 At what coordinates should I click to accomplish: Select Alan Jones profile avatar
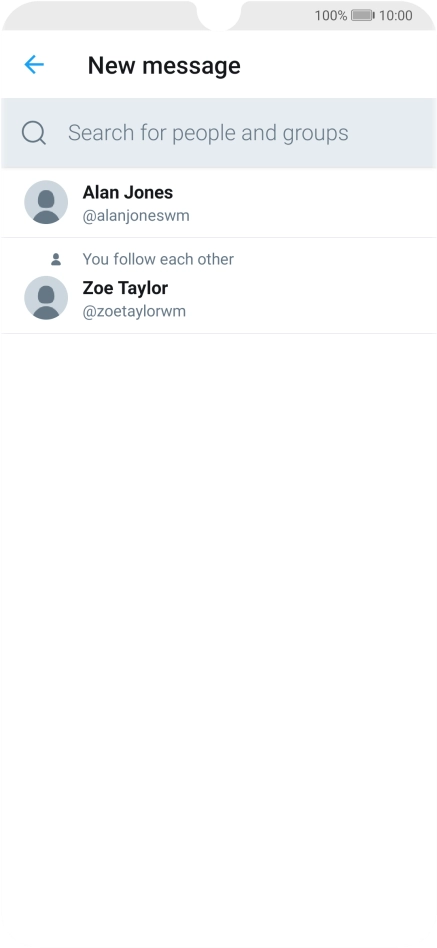46,202
